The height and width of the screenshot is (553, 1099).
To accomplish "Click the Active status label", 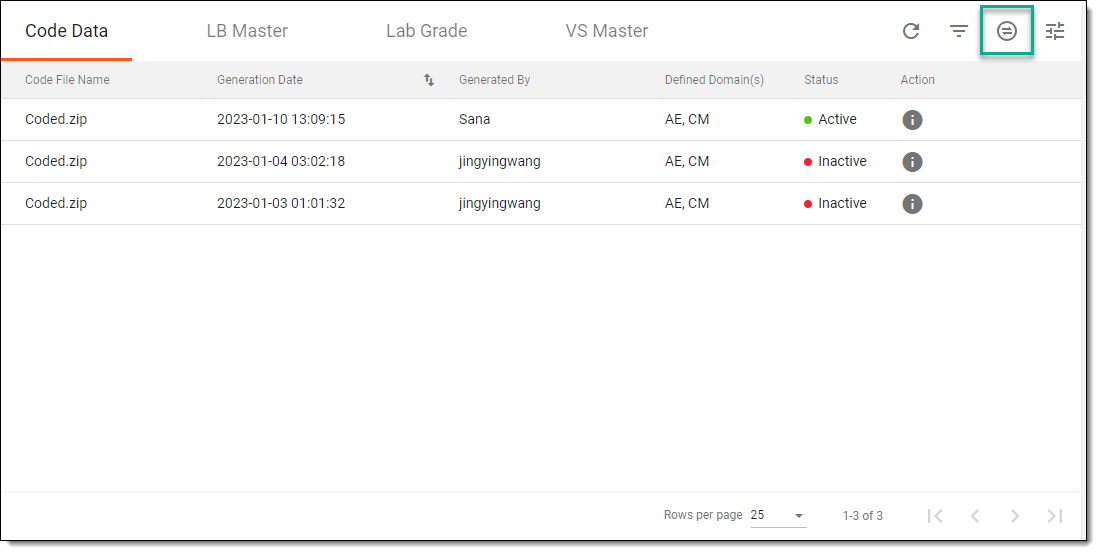I will tap(838, 119).
